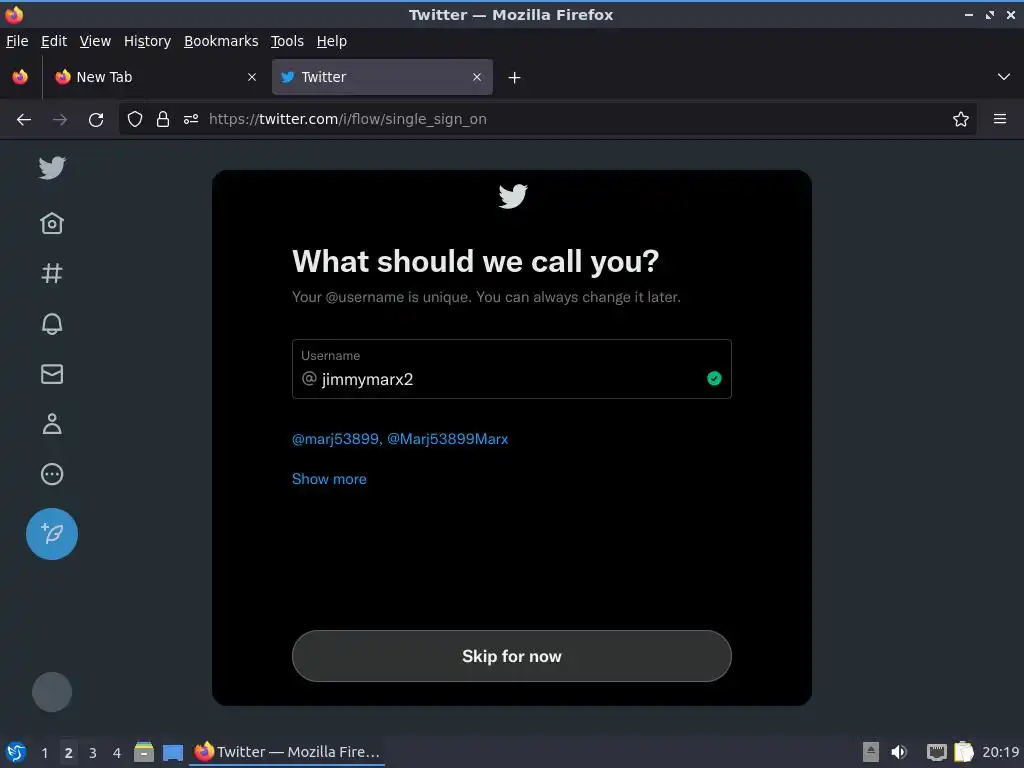The image size is (1024, 768).
Task: Open the taskbar start menu icon
Action: coord(16,752)
